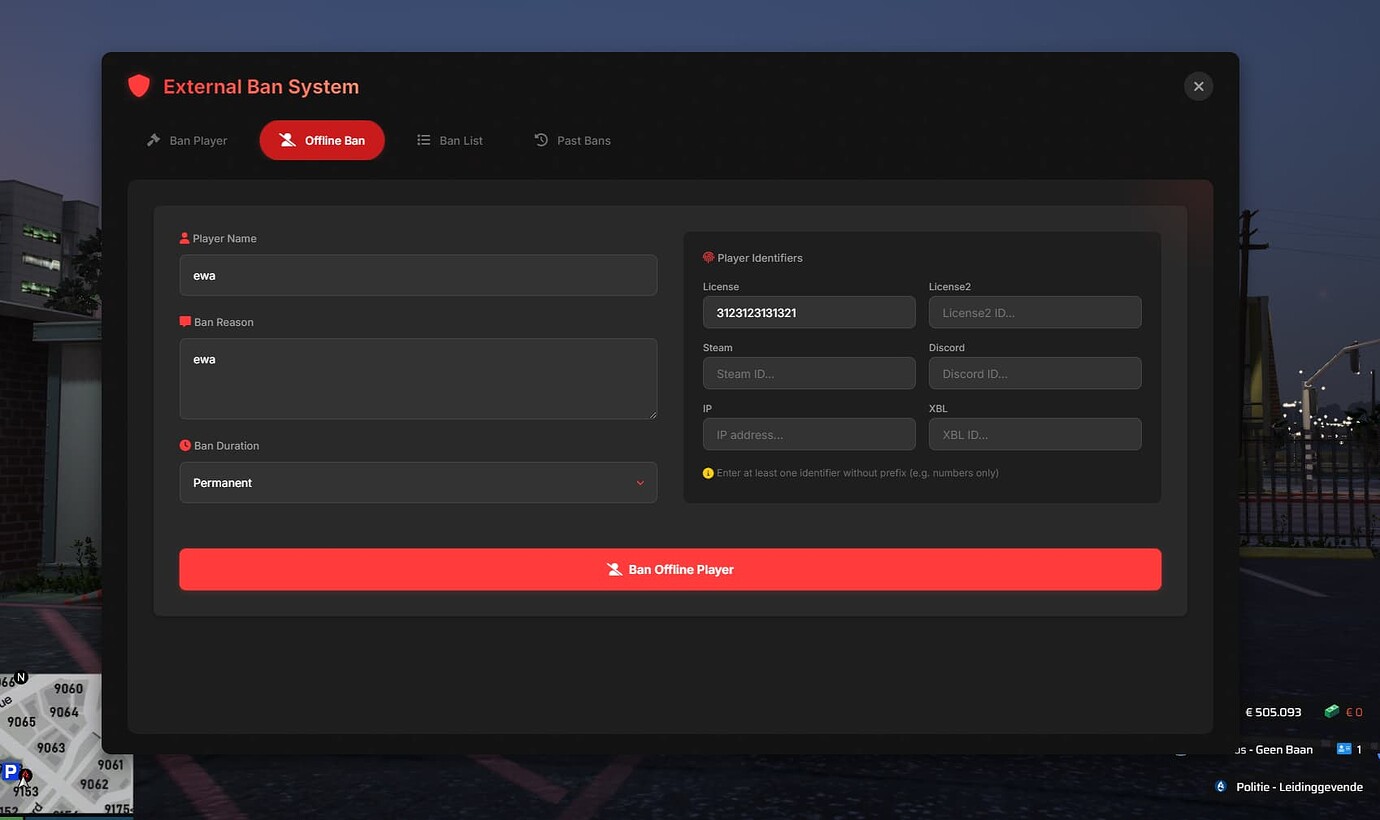Click the yellow warning icon near the identifier hint
The height and width of the screenshot is (820, 1380).
[x=707, y=472]
